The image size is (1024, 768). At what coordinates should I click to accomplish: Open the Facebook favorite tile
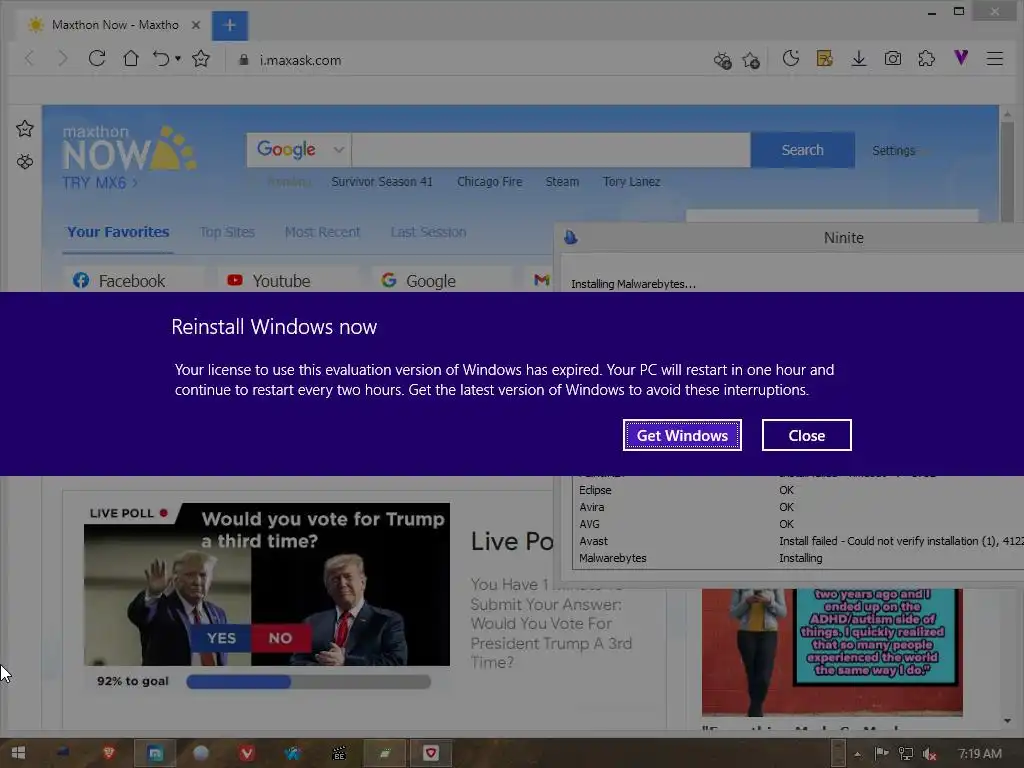tap(134, 280)
